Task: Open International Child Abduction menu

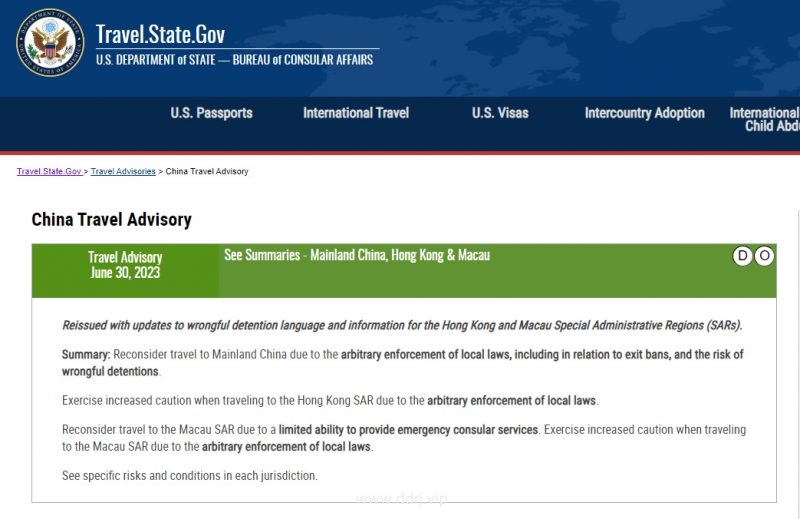Action: point(764,119)
